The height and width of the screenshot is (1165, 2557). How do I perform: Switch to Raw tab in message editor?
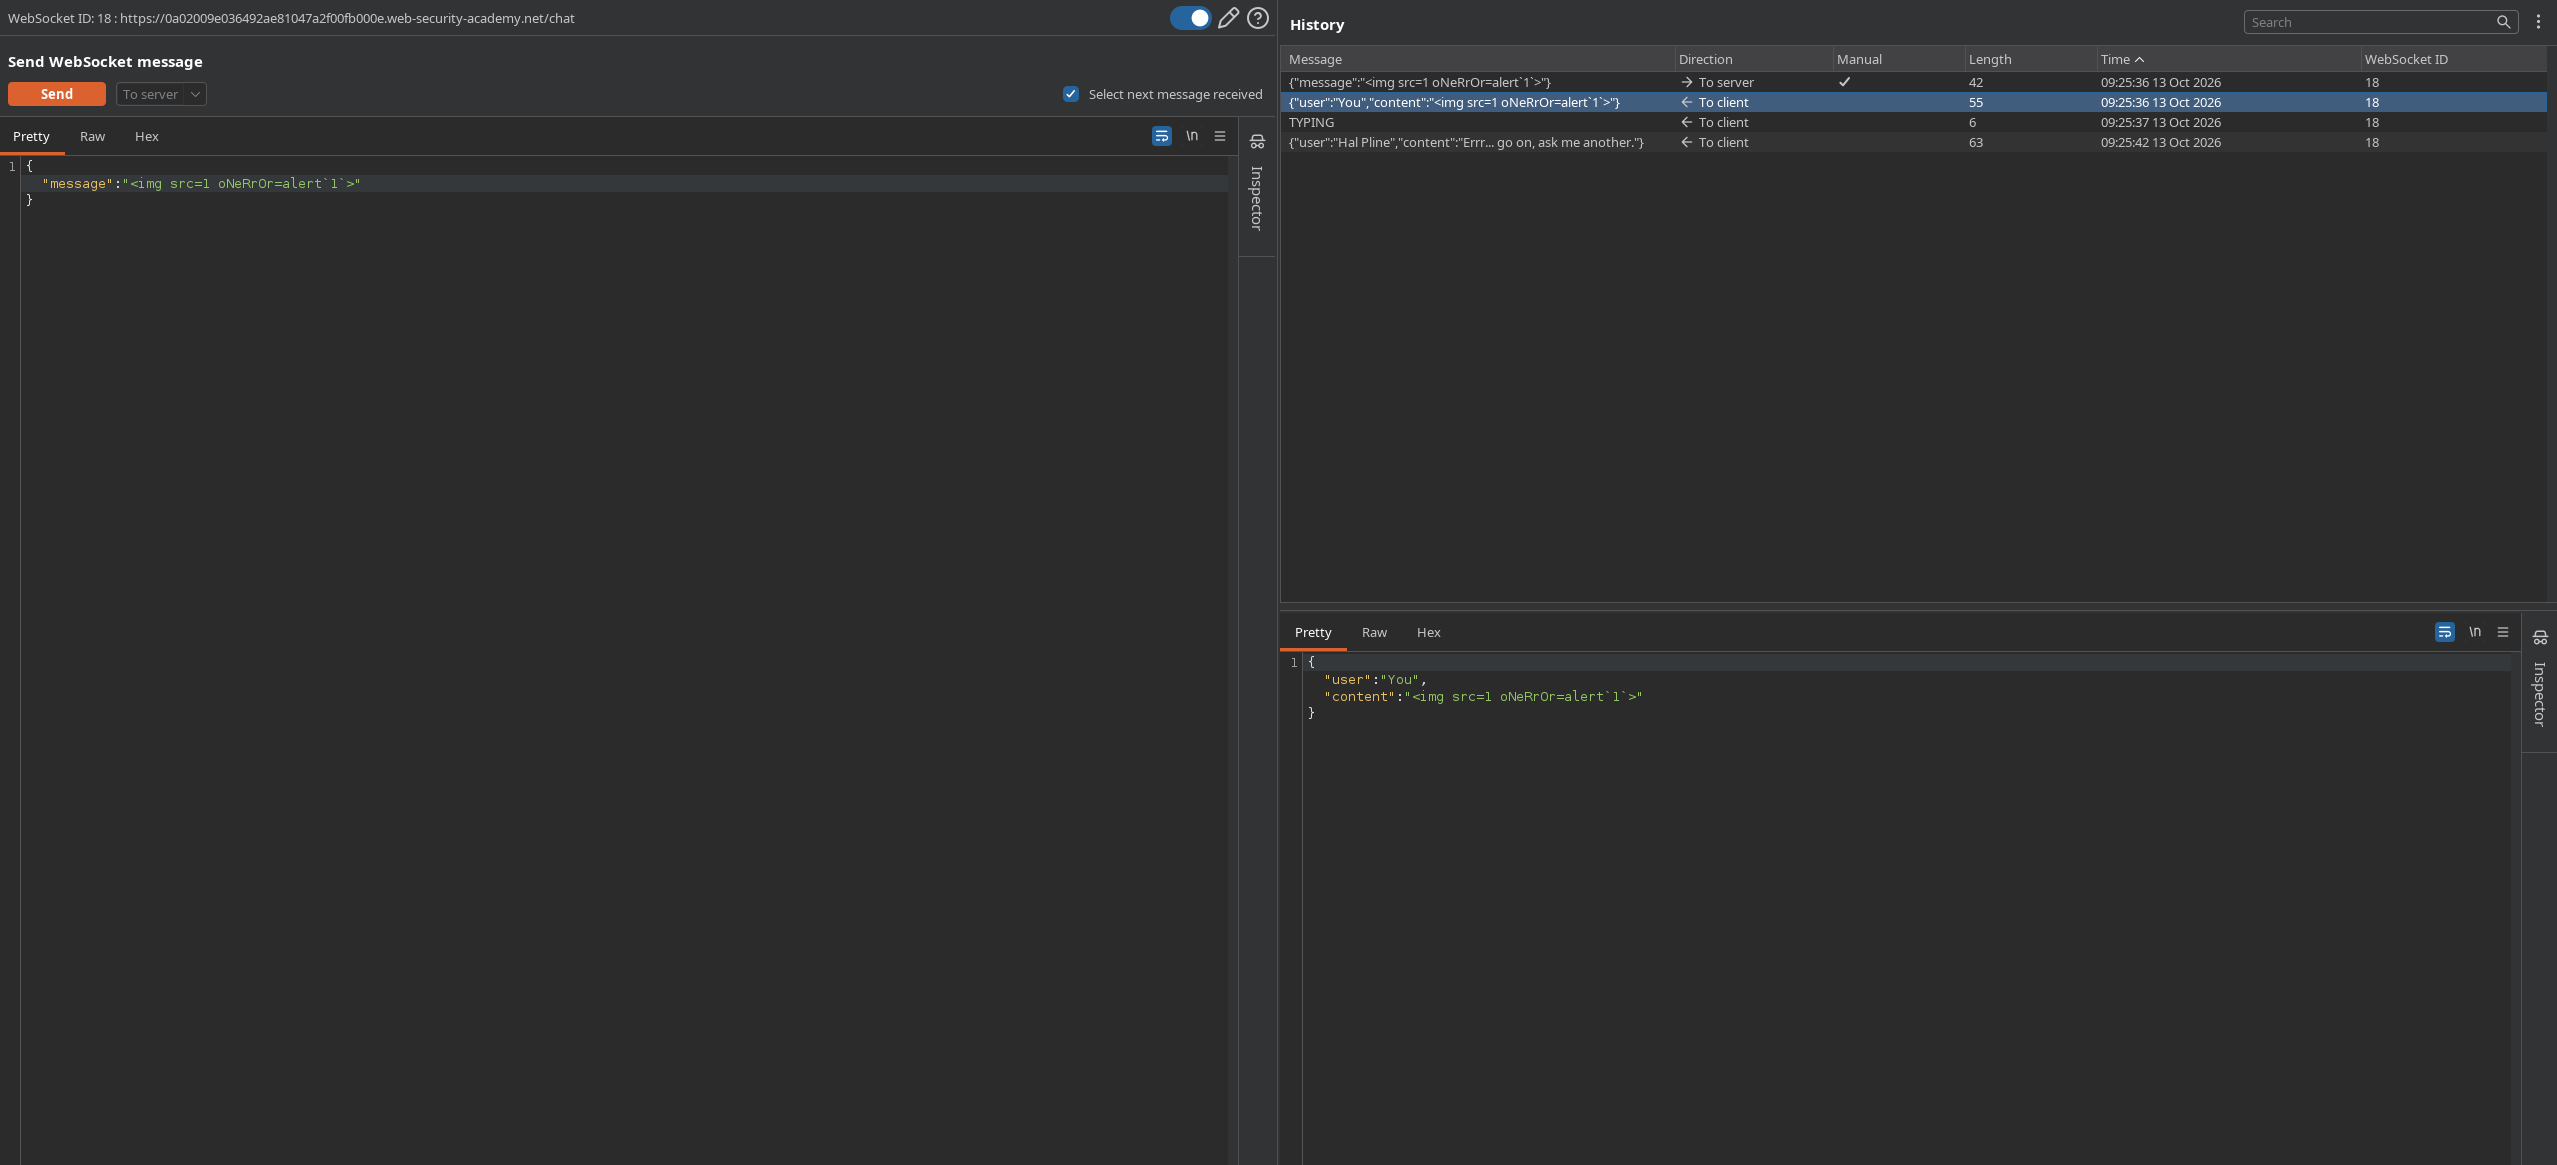(92, 136)
